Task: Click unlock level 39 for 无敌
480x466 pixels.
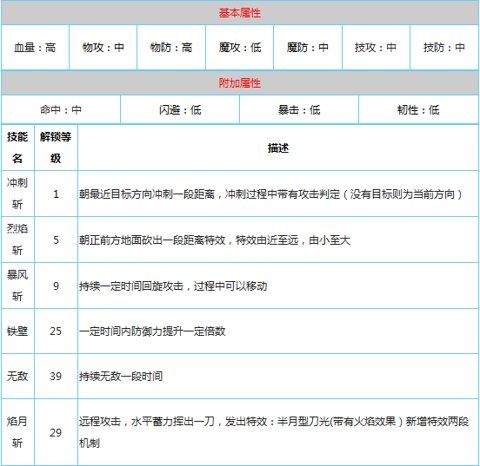Action: click(56, 376)
